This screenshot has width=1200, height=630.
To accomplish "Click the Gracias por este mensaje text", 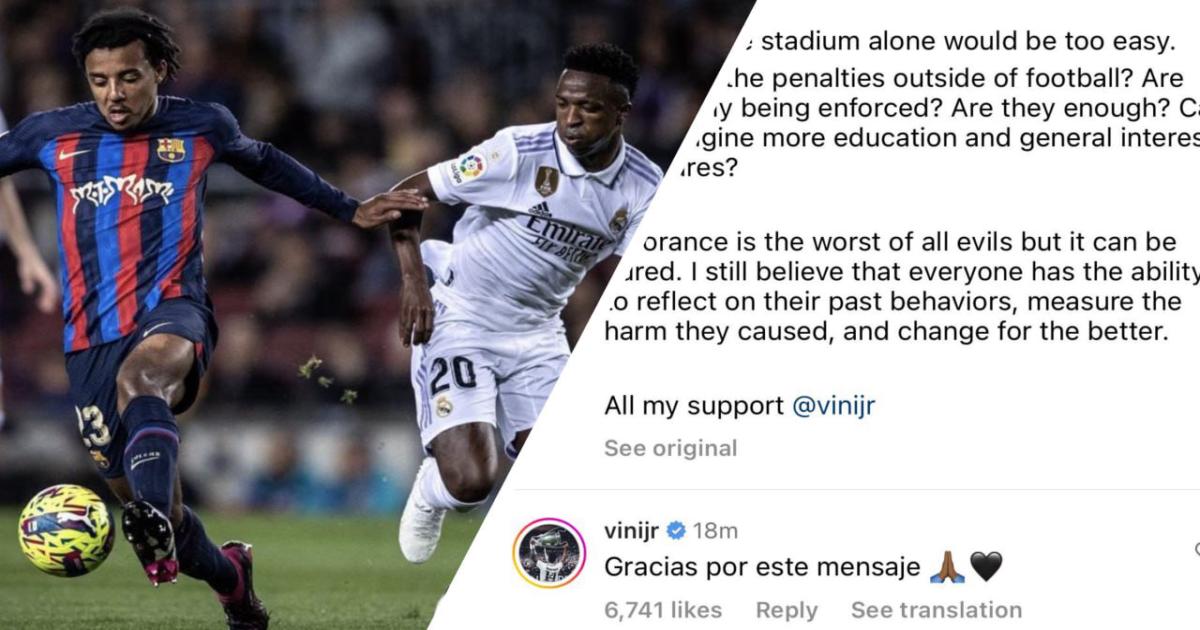I will (762, 567).
